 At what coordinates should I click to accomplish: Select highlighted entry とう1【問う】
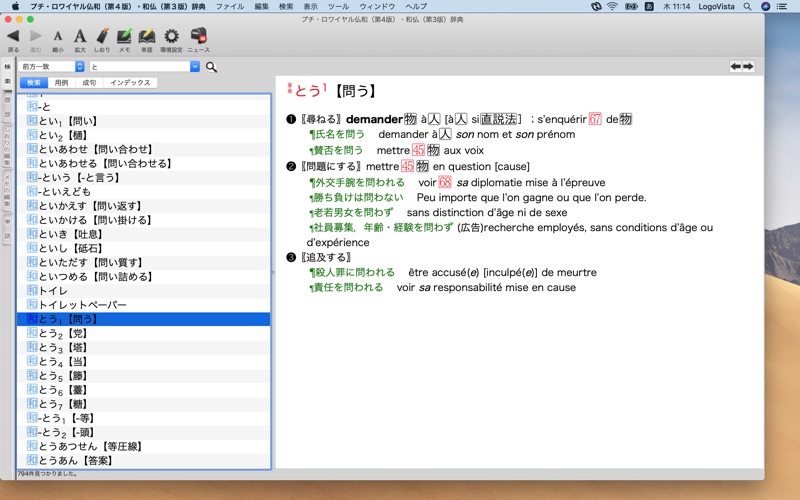point(143,319)
